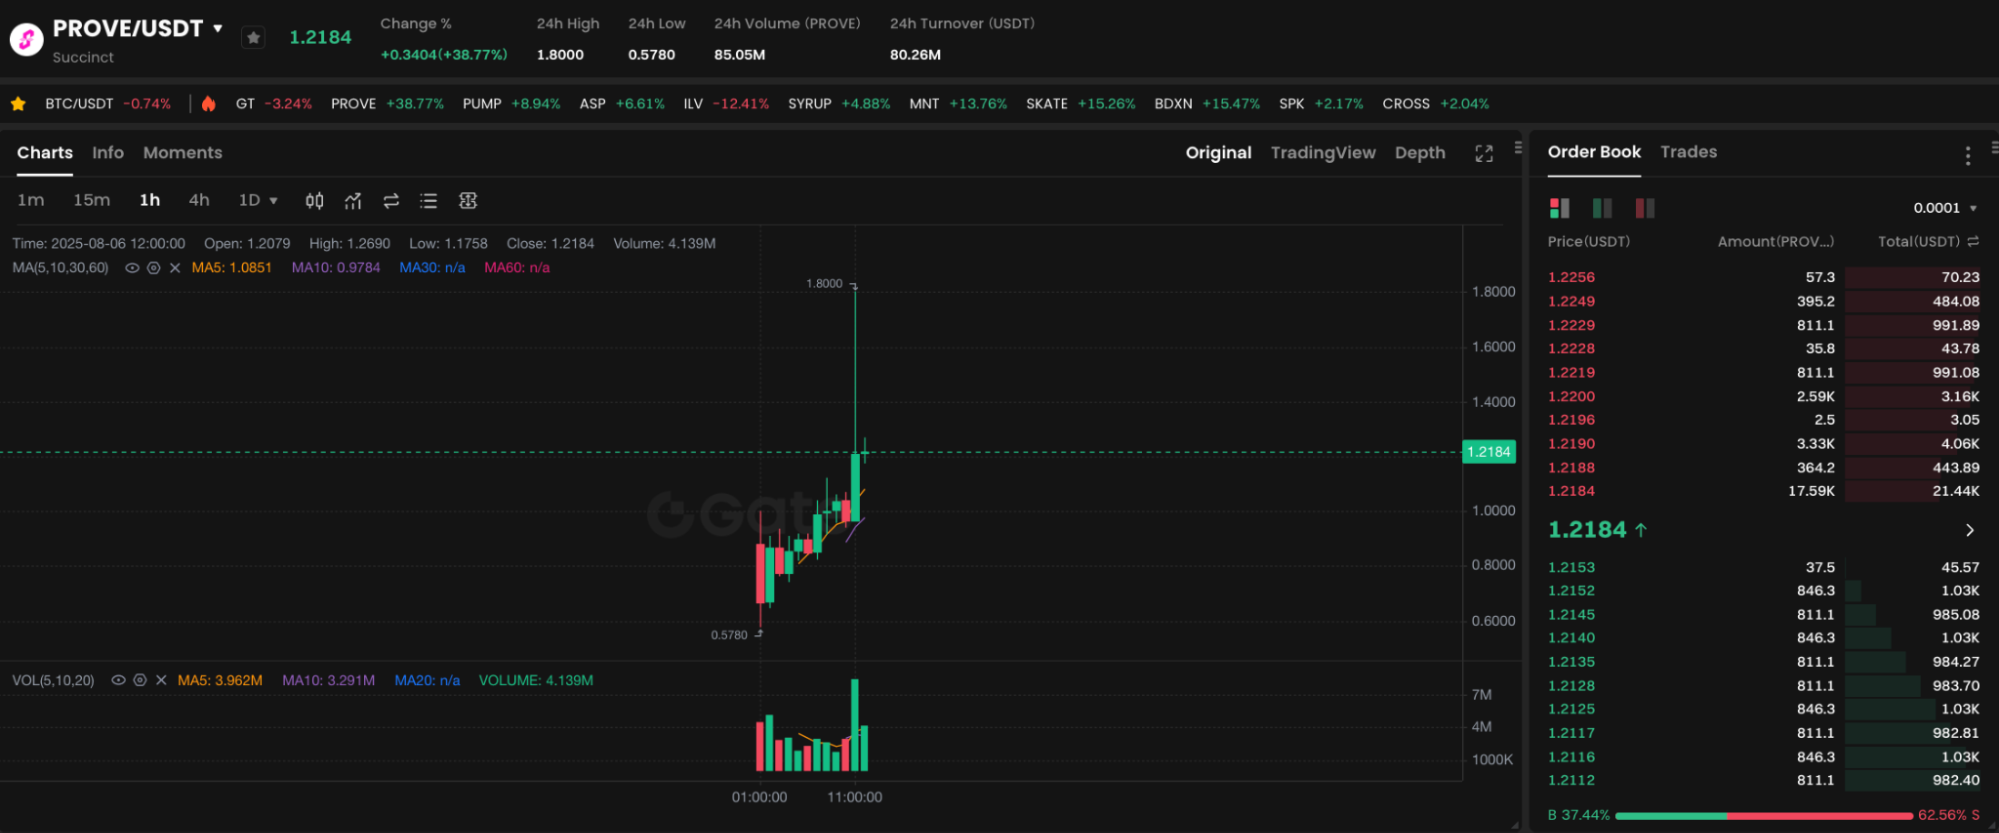Select the 1m timeframe
Screen dimensions: 1999x833
(x=31, y=201)
